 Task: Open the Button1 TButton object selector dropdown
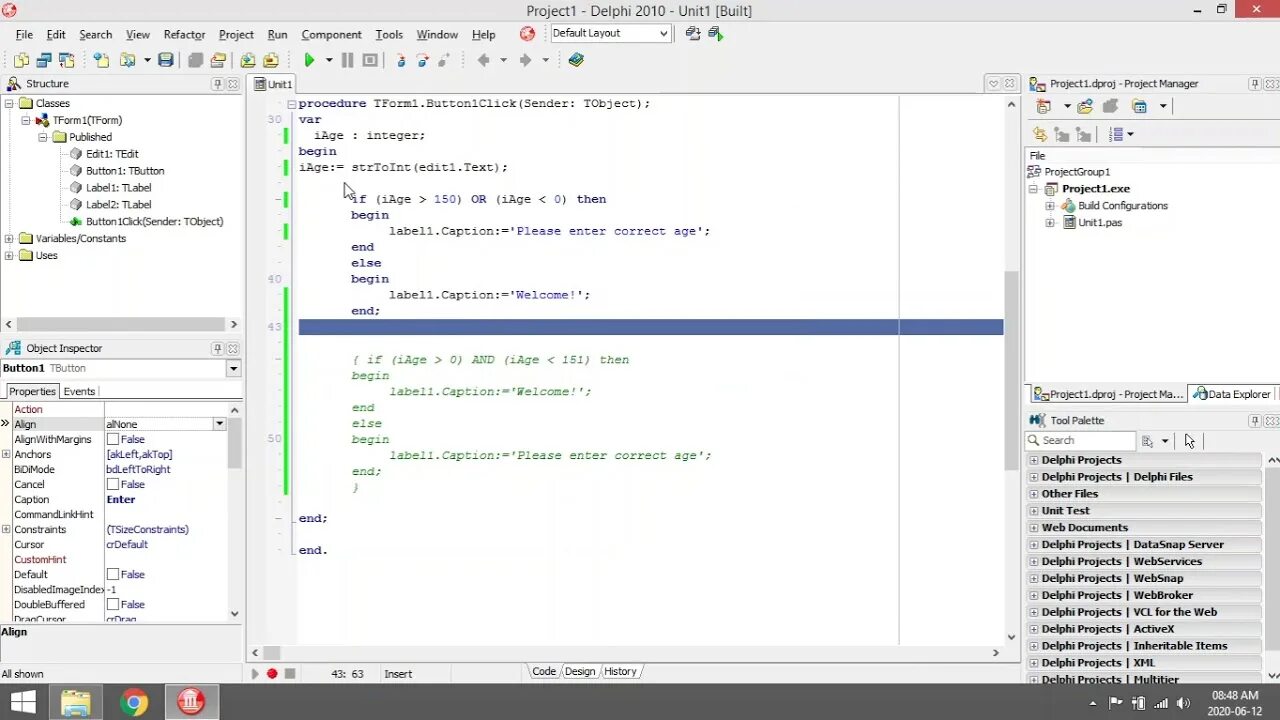point(233,368)
